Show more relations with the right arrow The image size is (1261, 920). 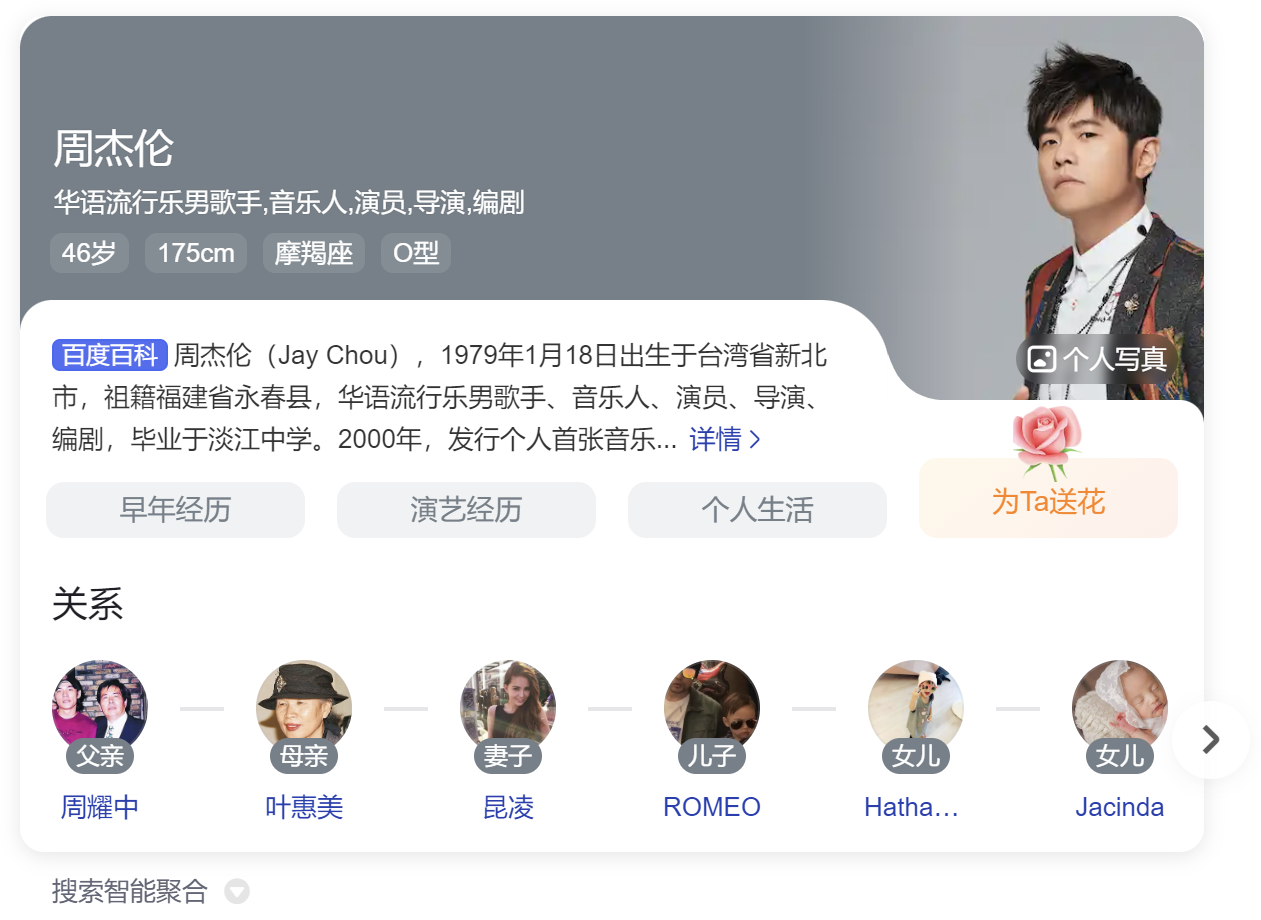1211,740
